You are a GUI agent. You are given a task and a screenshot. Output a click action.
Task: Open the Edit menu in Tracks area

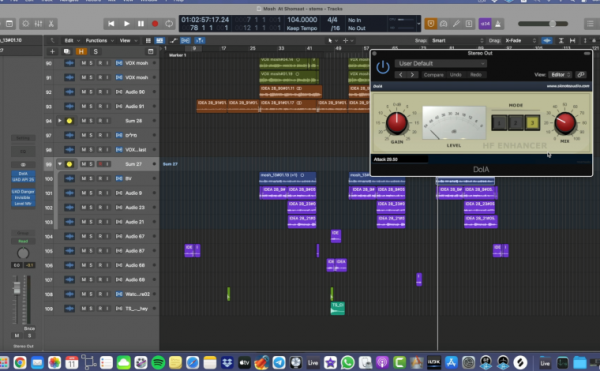(x=72, y=41)
